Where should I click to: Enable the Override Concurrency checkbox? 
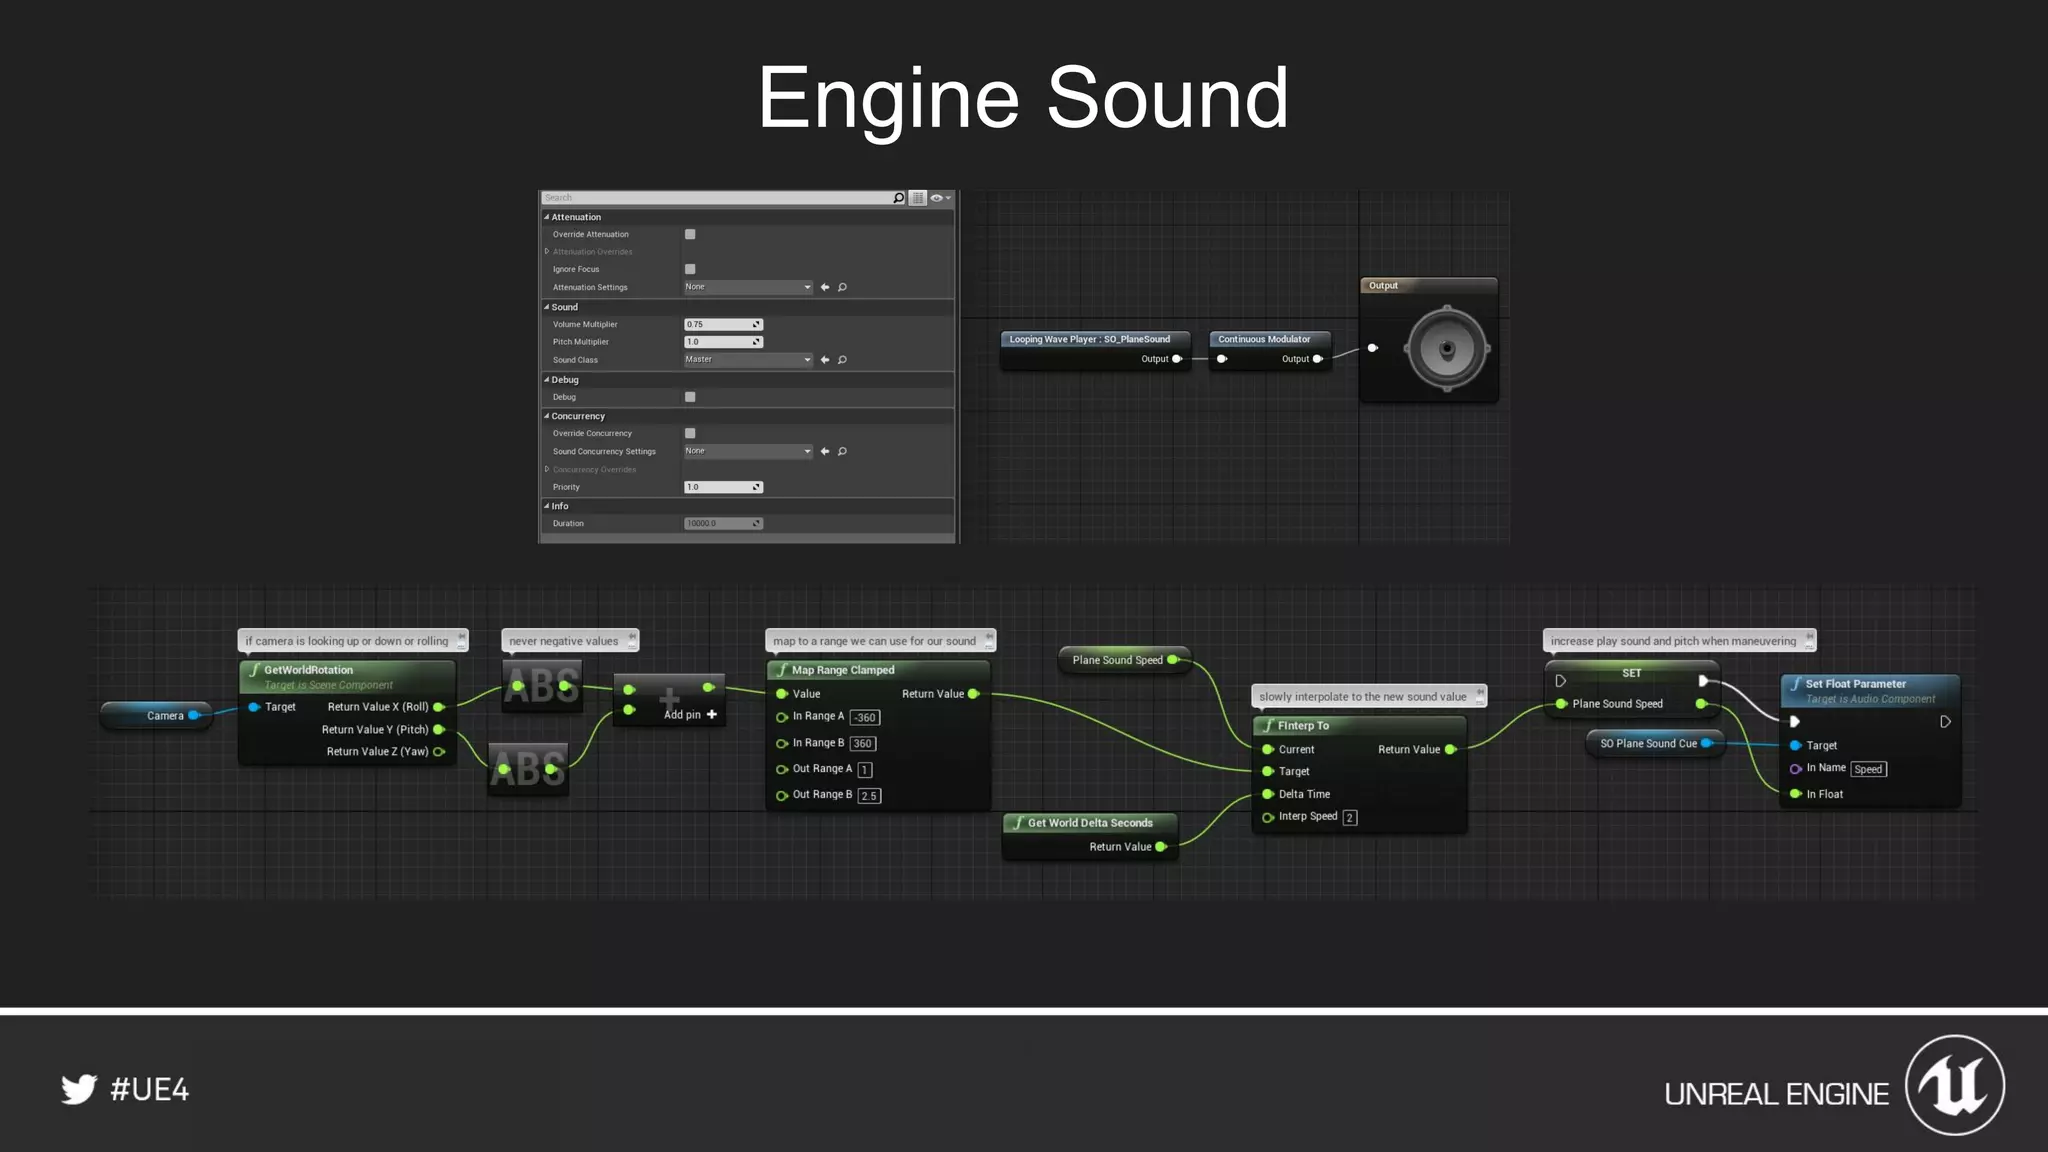pos(690,433)
